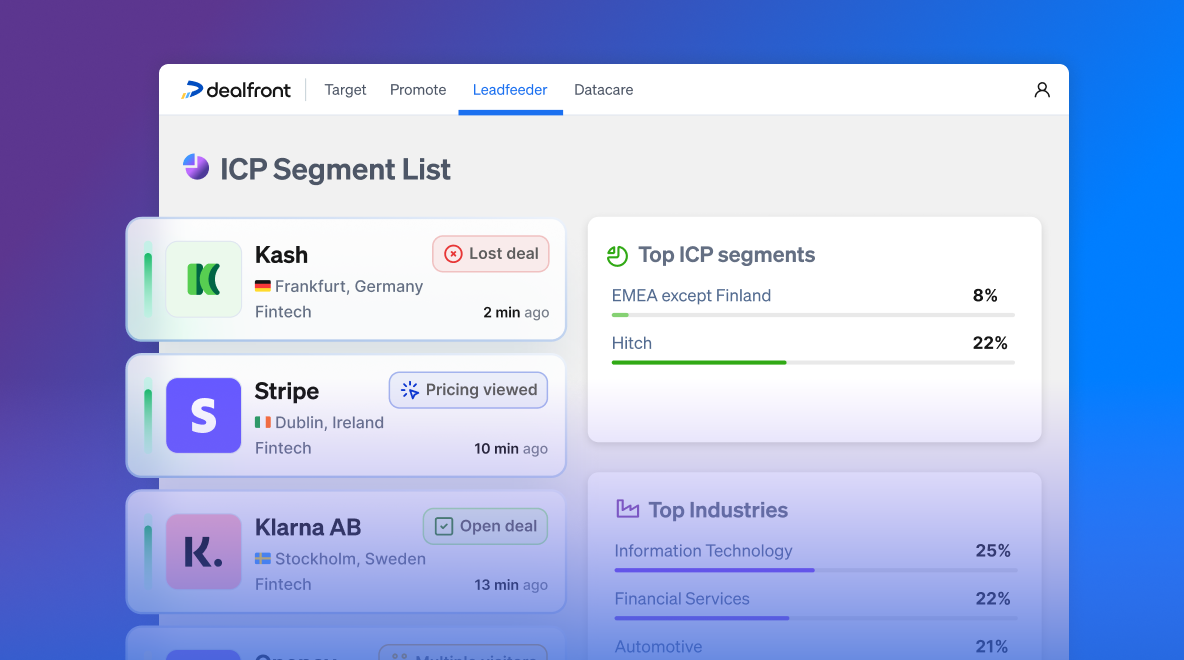The width and height of the screenshot is (1184, 660).
Task: Click the Dublin, Ireland location
Action: [x=329, y=422]
